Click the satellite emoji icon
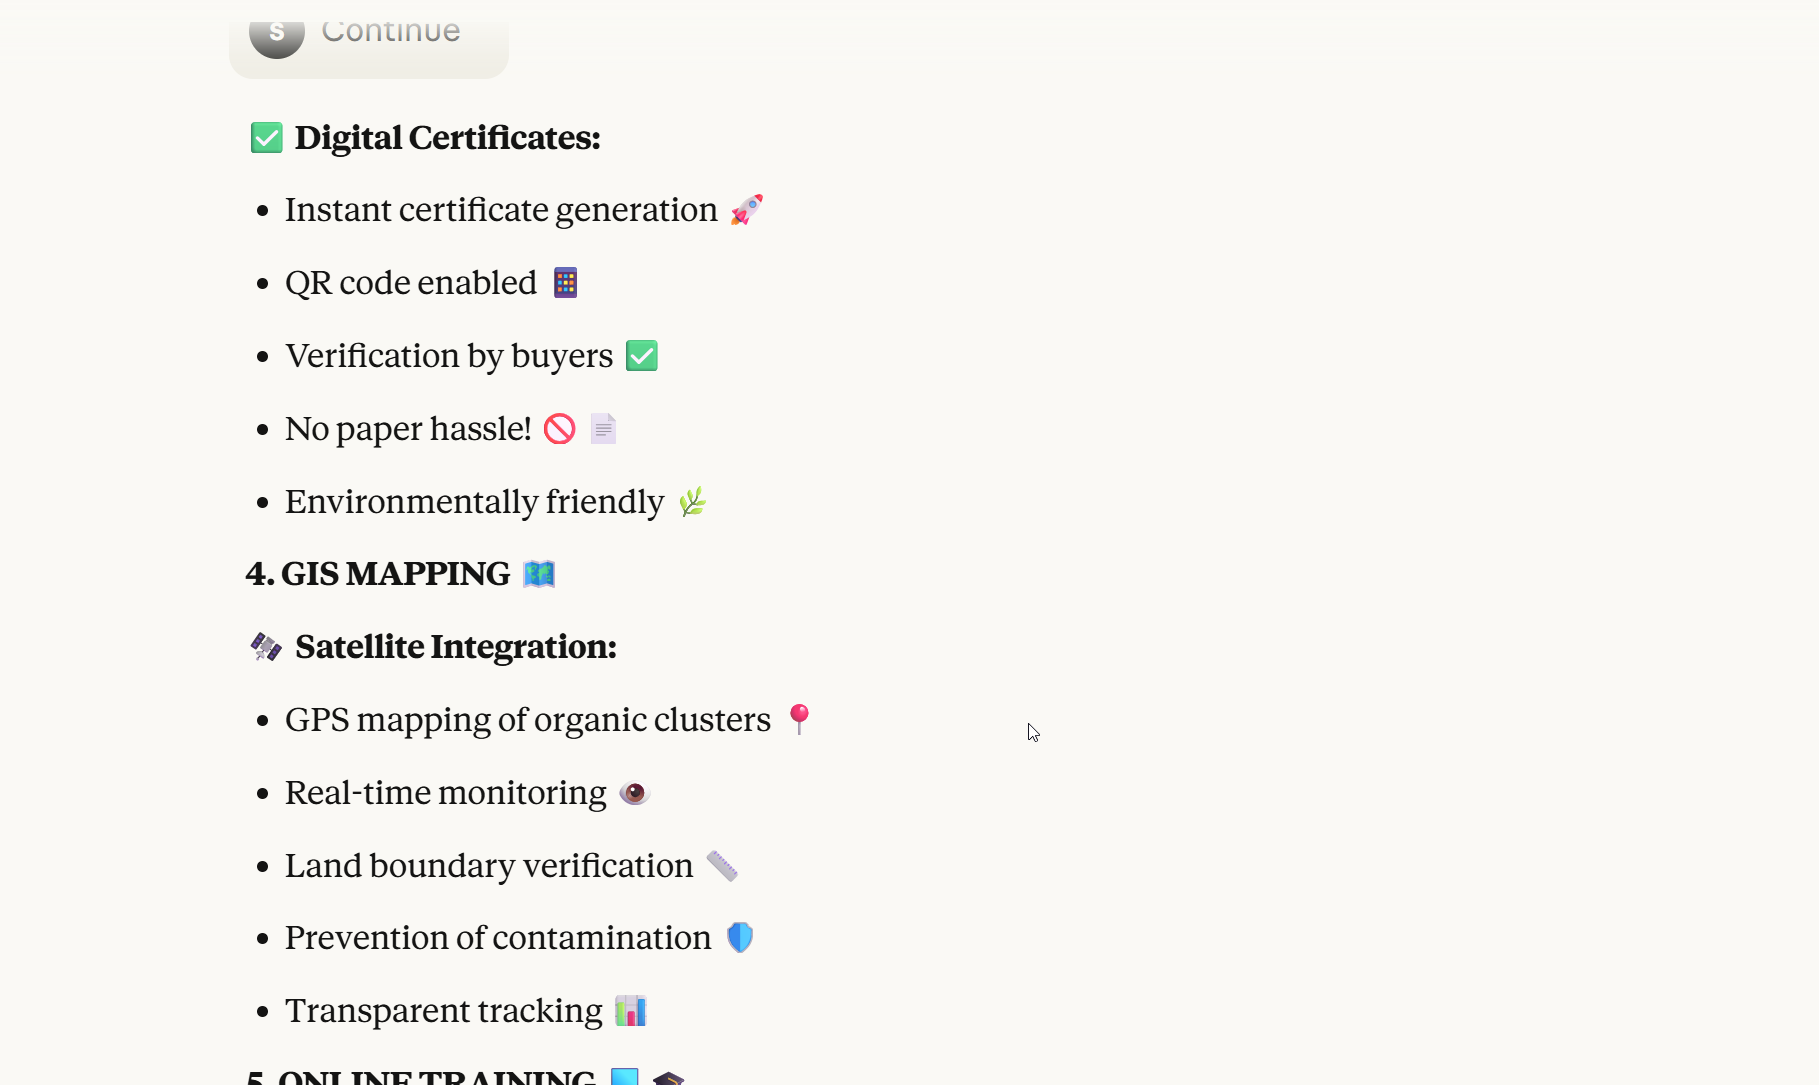Viewport: 1819px width, 1085px height. pyautogui.click(x=266, y=647)
